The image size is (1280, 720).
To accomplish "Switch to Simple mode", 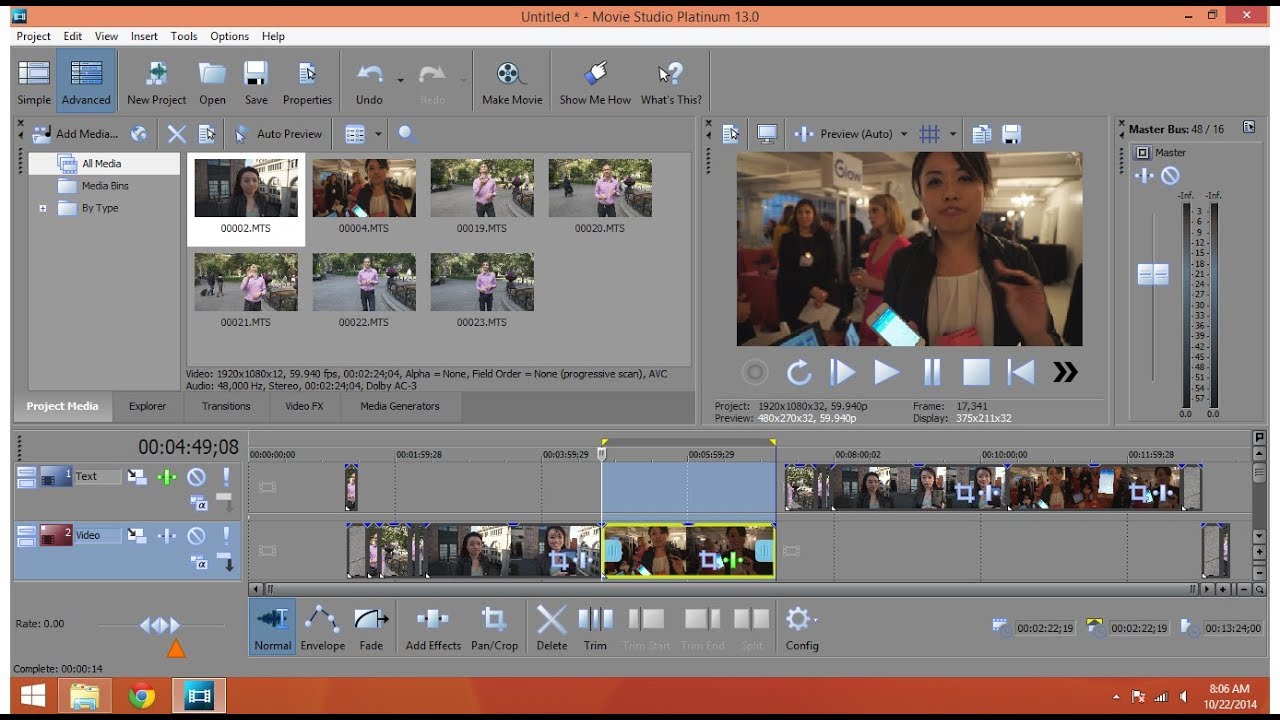I will pos(34,82).
